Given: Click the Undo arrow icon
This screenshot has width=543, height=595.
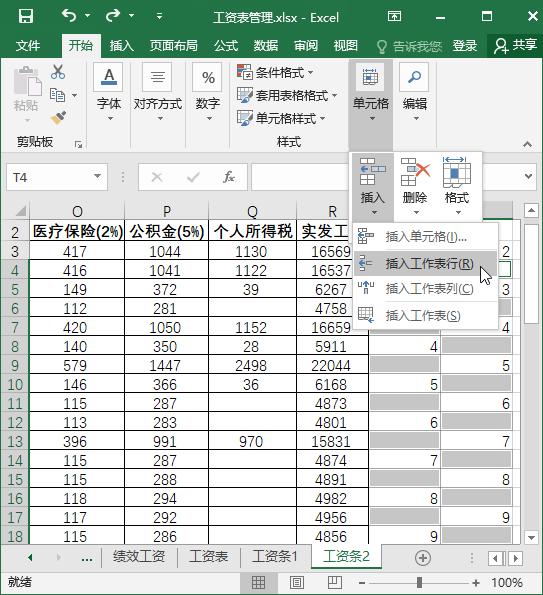Looking at the screenshot, I should [69, 16].
